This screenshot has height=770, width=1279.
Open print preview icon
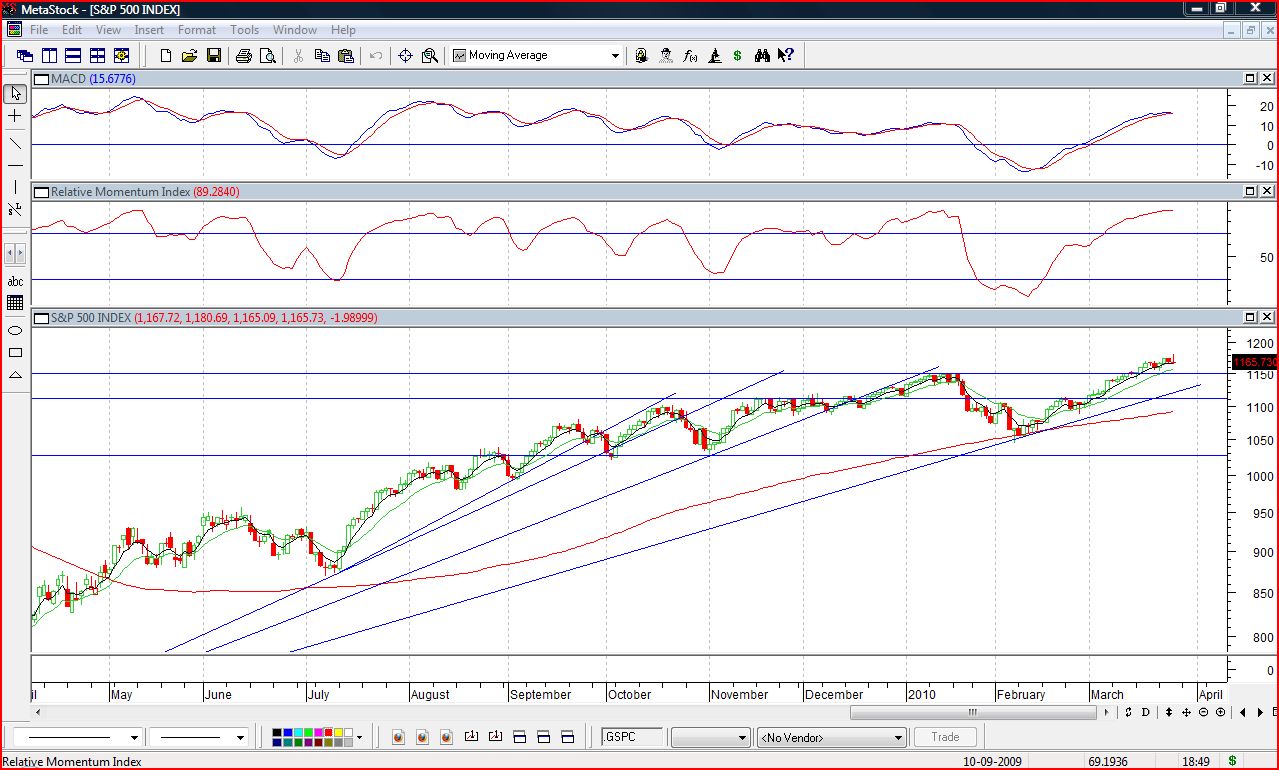tap(268, 56)
